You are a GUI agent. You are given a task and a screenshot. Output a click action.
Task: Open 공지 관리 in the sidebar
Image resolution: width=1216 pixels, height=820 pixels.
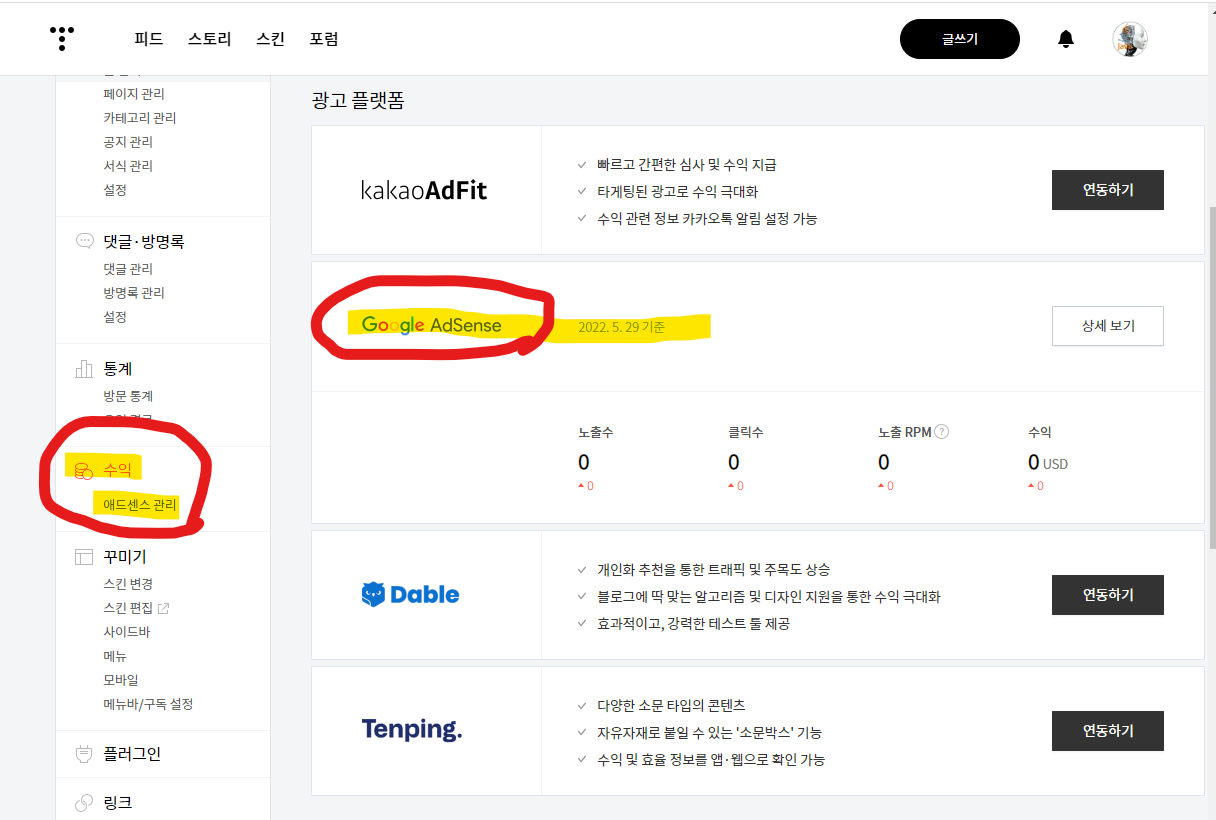pos(128,142)
